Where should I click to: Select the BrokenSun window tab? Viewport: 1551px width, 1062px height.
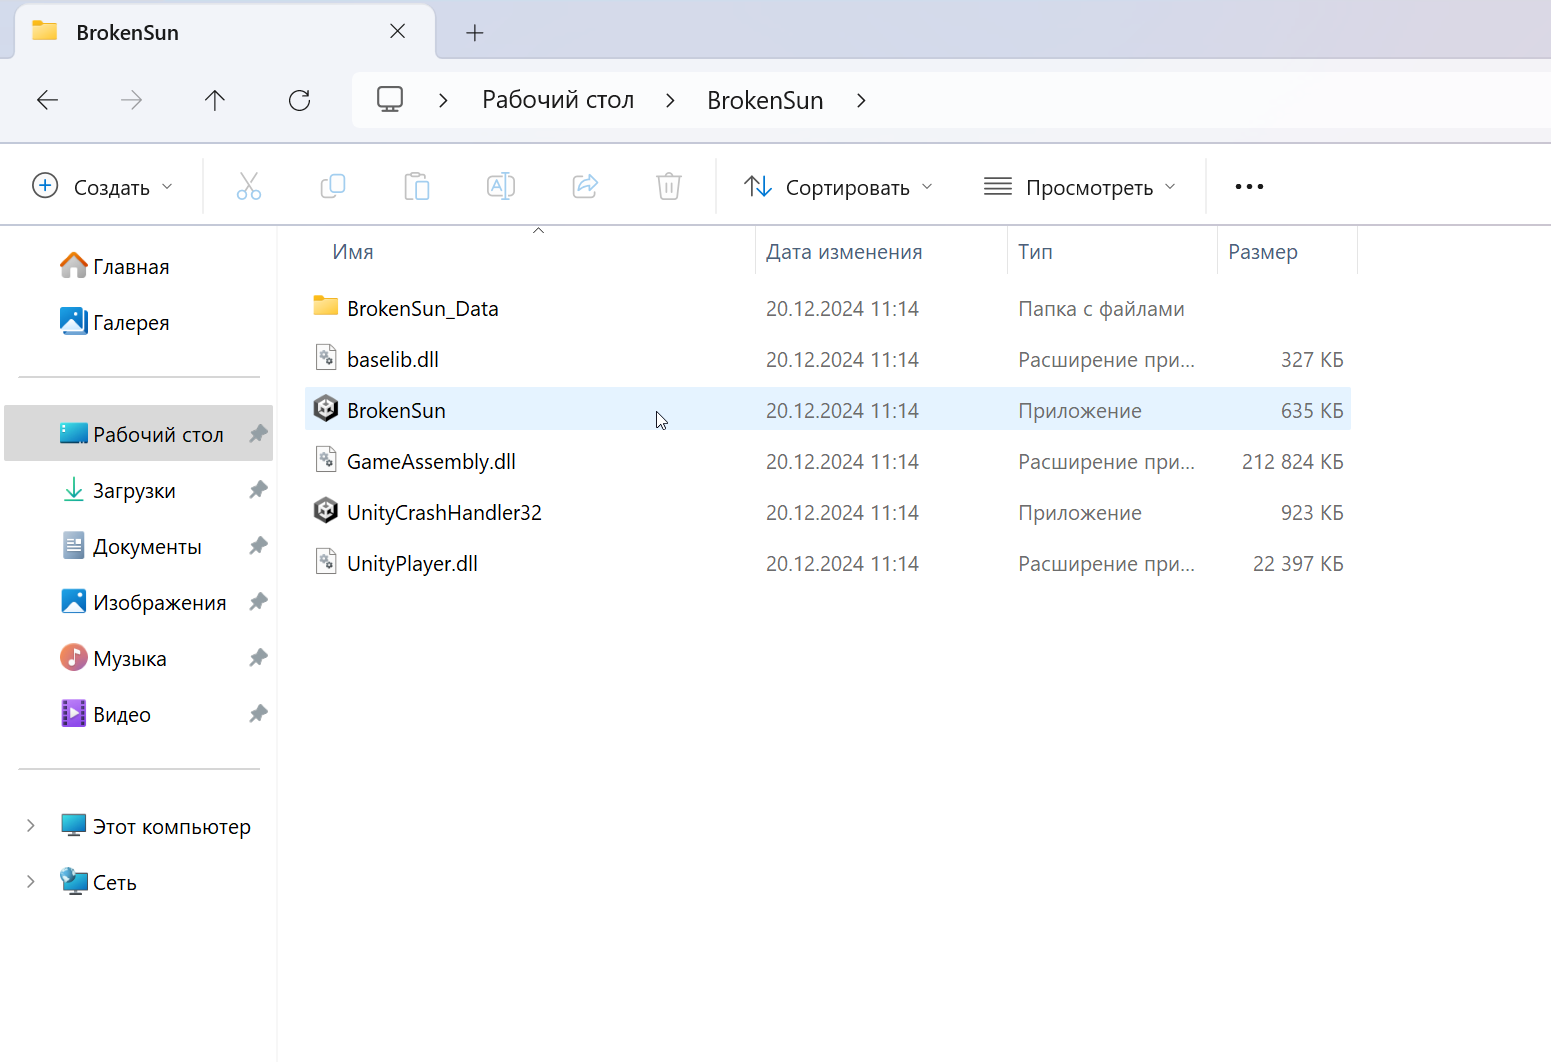226,32
